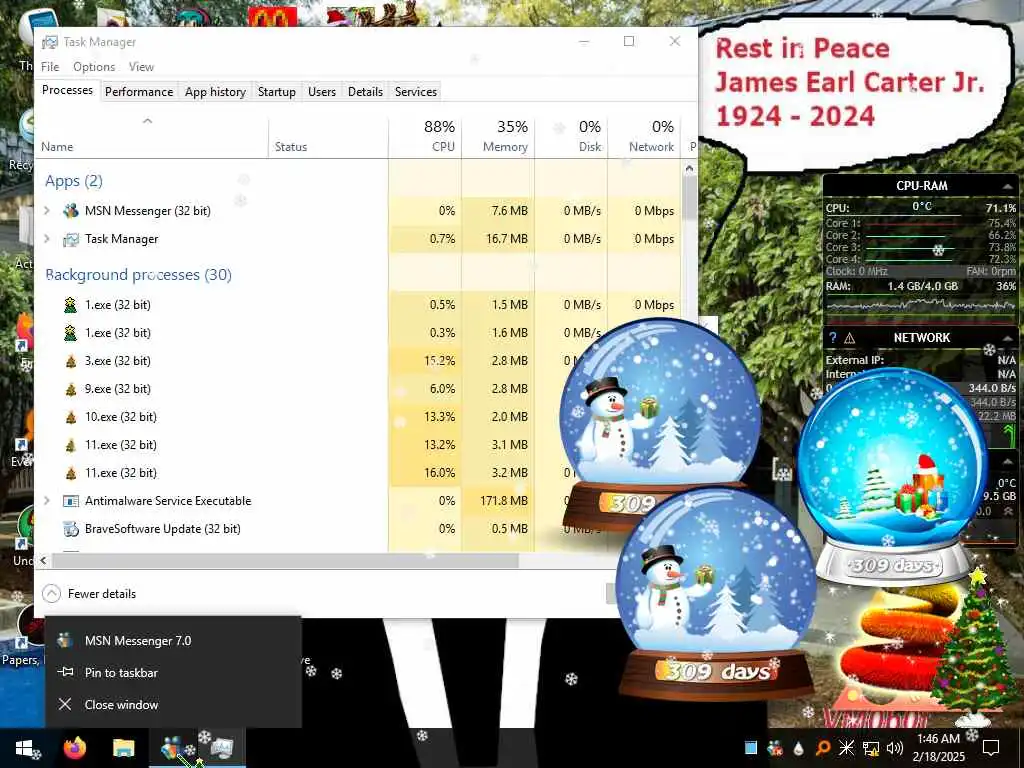1024x768 pixels.
Task: Collapse the widget panel below NETWORK
Action: tap(1008, 462)
